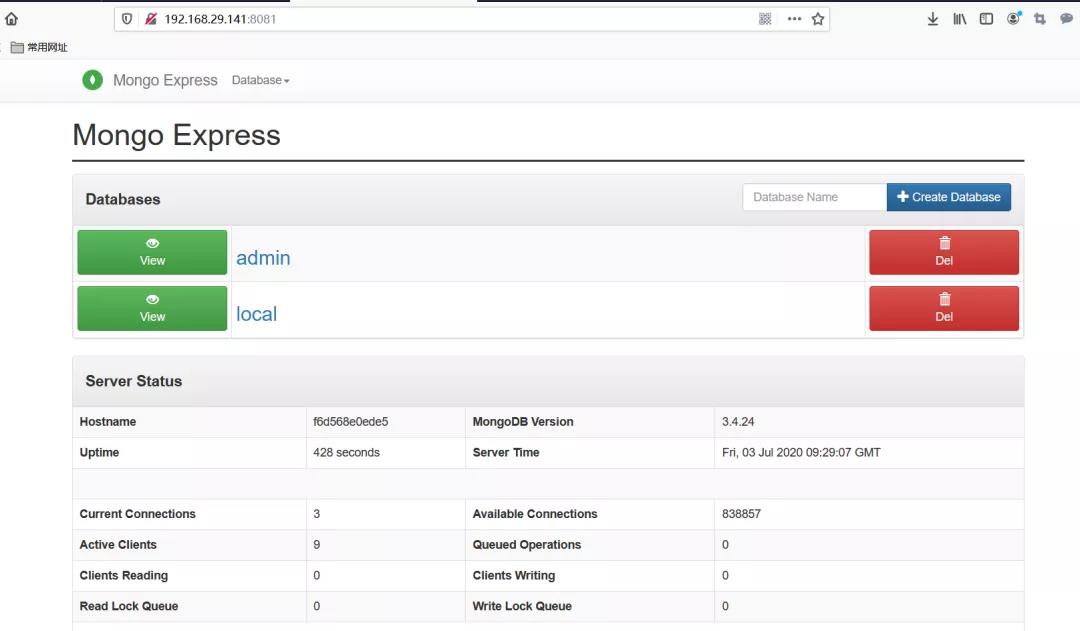The width and height of the screenshot is (1080, 631).
Task: View the local database
Action: (x=152, y=308)
